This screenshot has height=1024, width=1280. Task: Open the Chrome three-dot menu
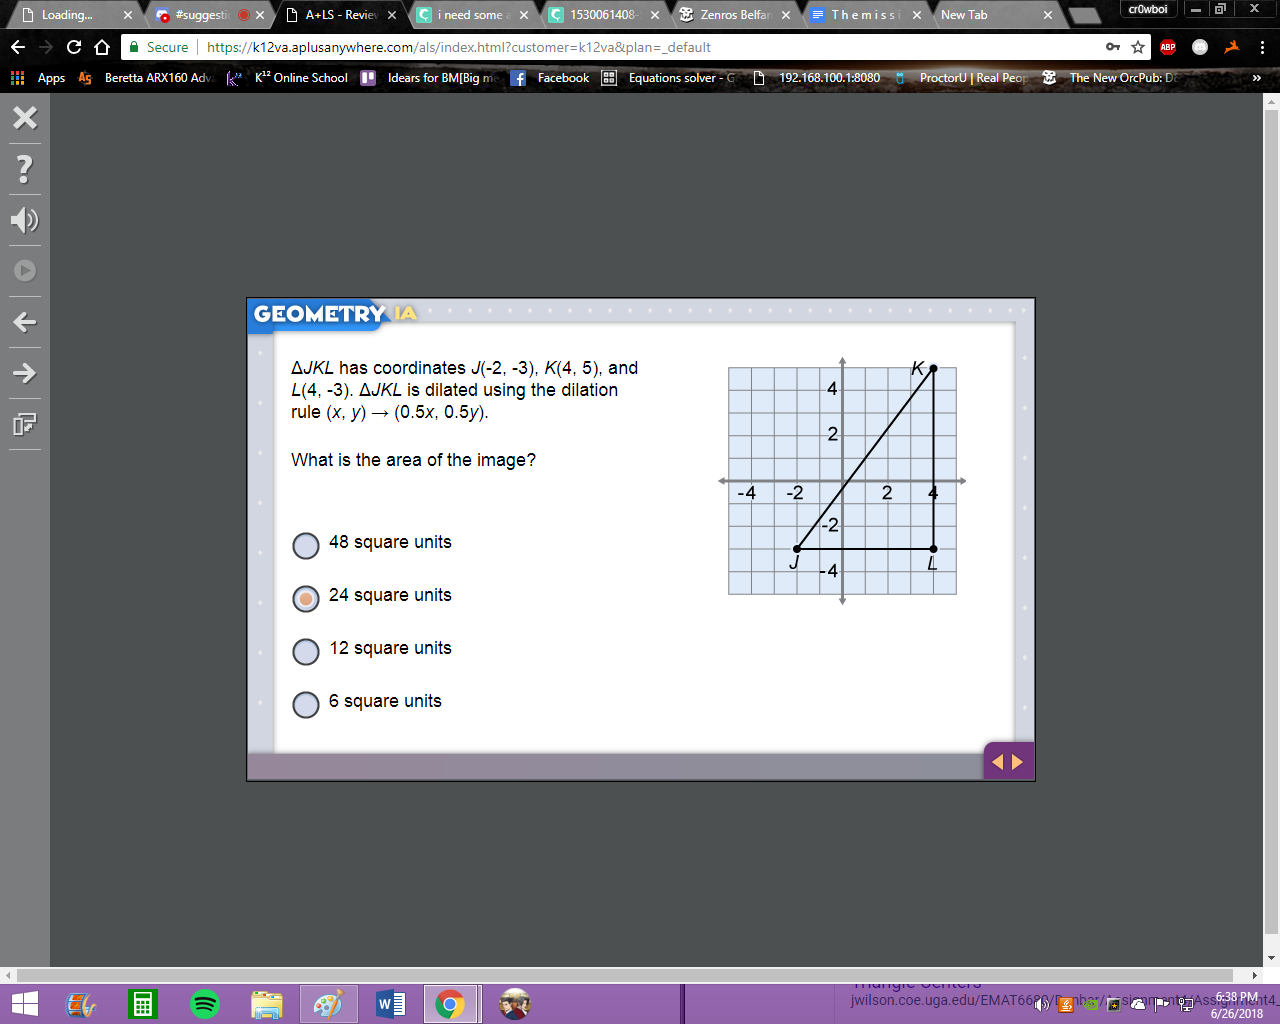click(1262, 47)
